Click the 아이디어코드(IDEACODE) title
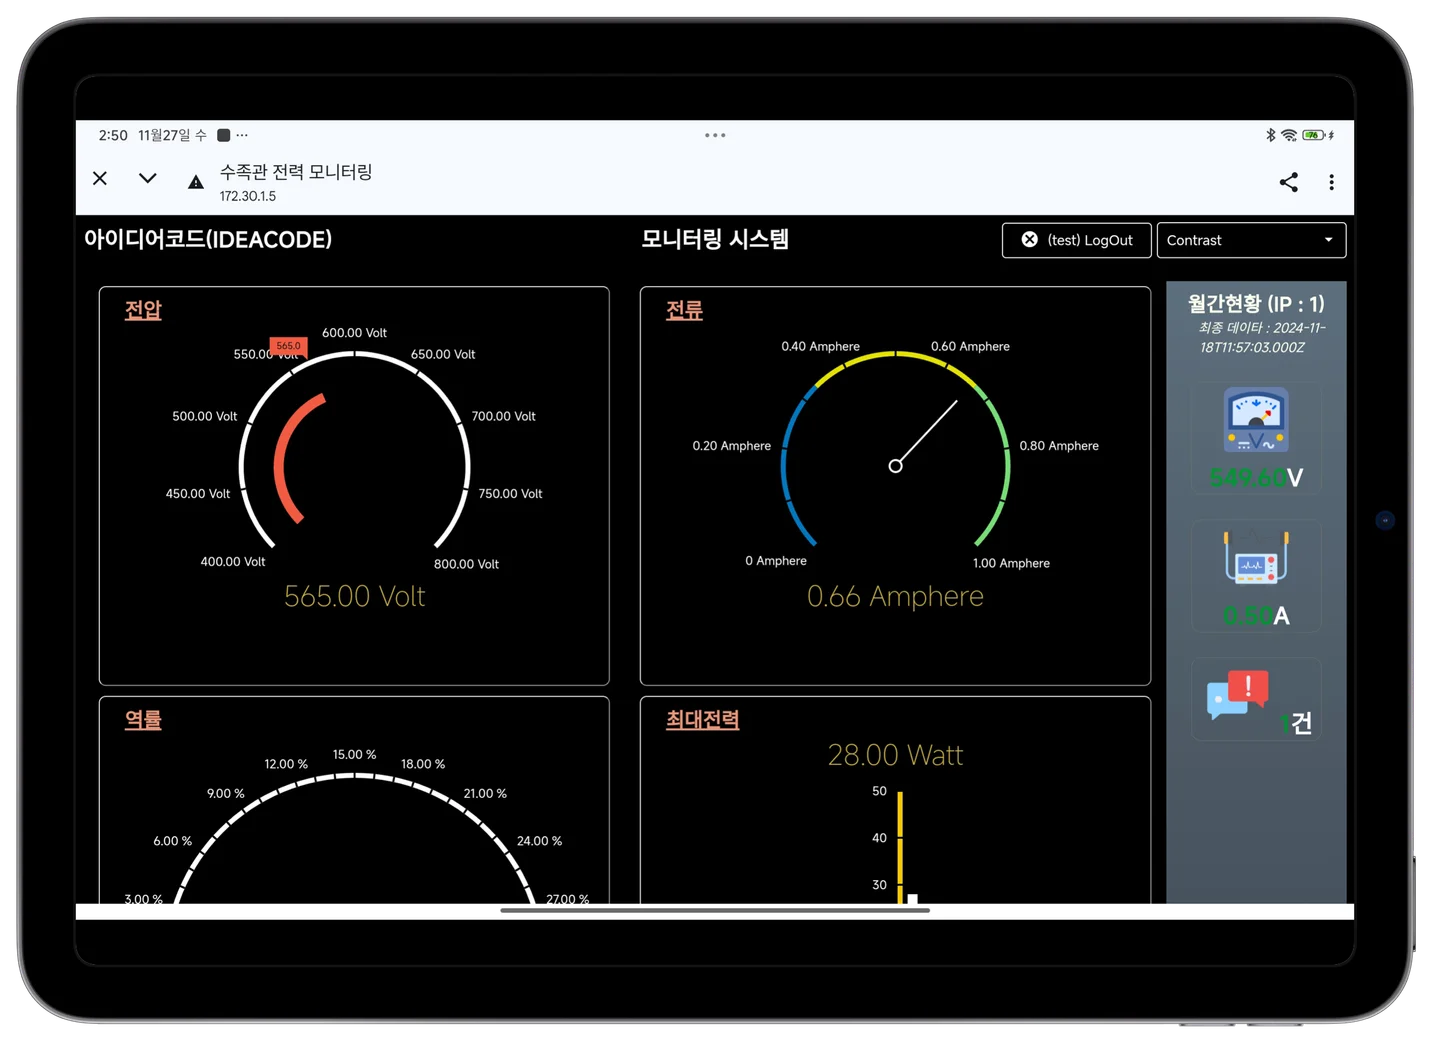 [208, 240]
